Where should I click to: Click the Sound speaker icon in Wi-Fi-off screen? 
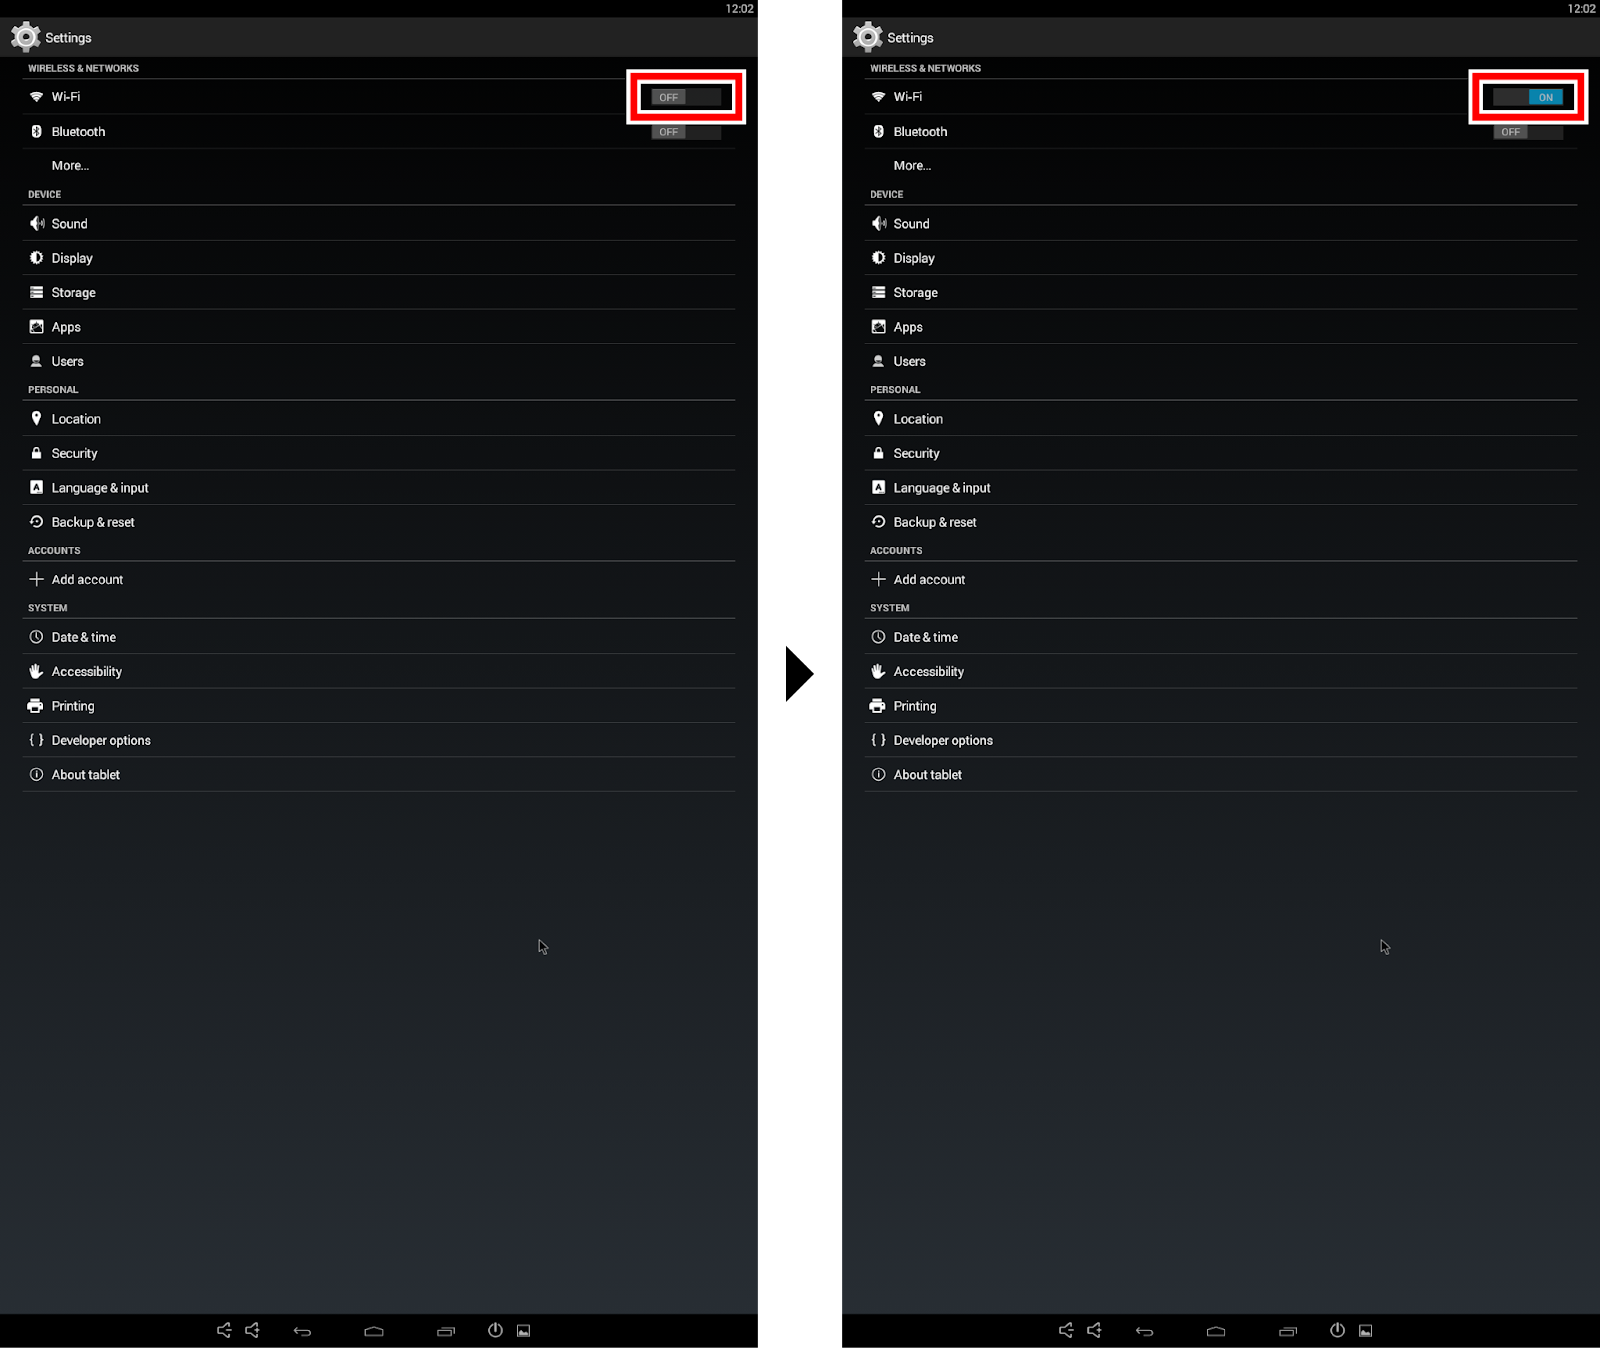coord(37,223)
